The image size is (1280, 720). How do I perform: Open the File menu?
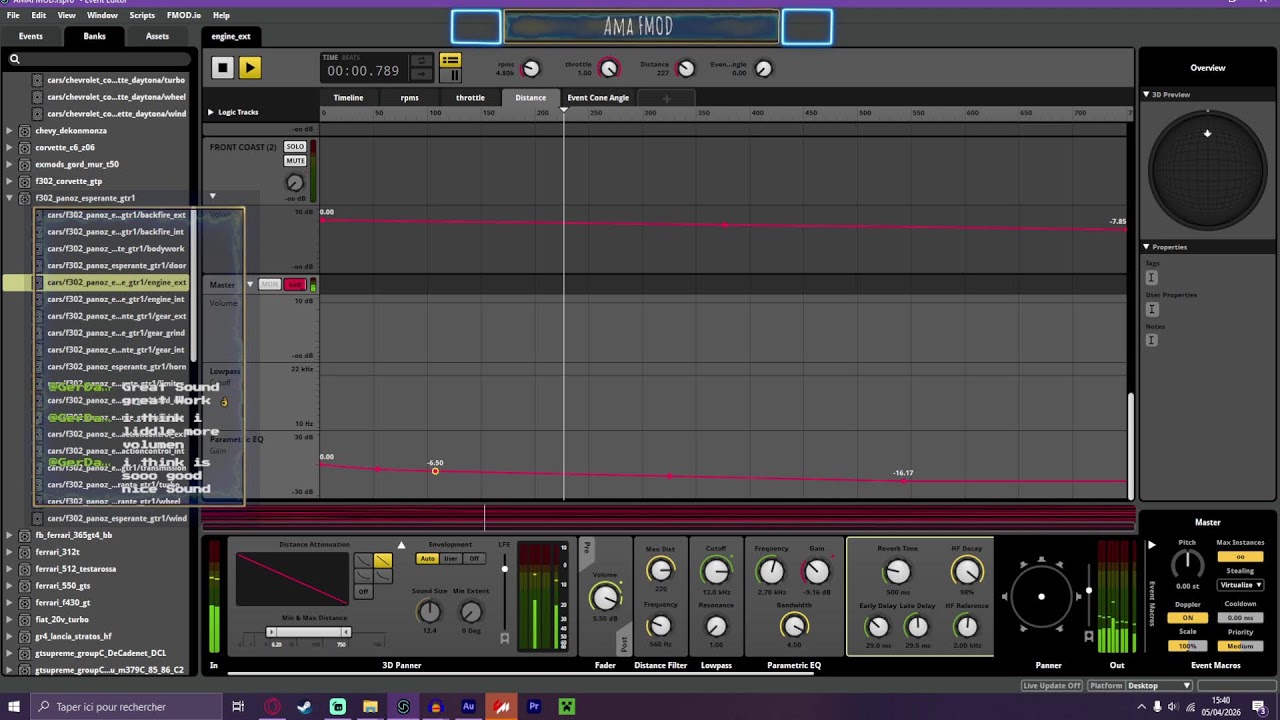(x=13, y=15)
